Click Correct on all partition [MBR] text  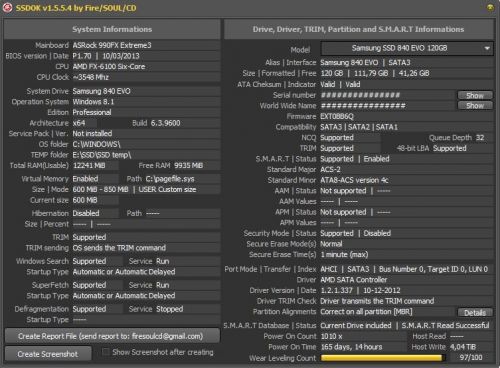coord(366,312)
